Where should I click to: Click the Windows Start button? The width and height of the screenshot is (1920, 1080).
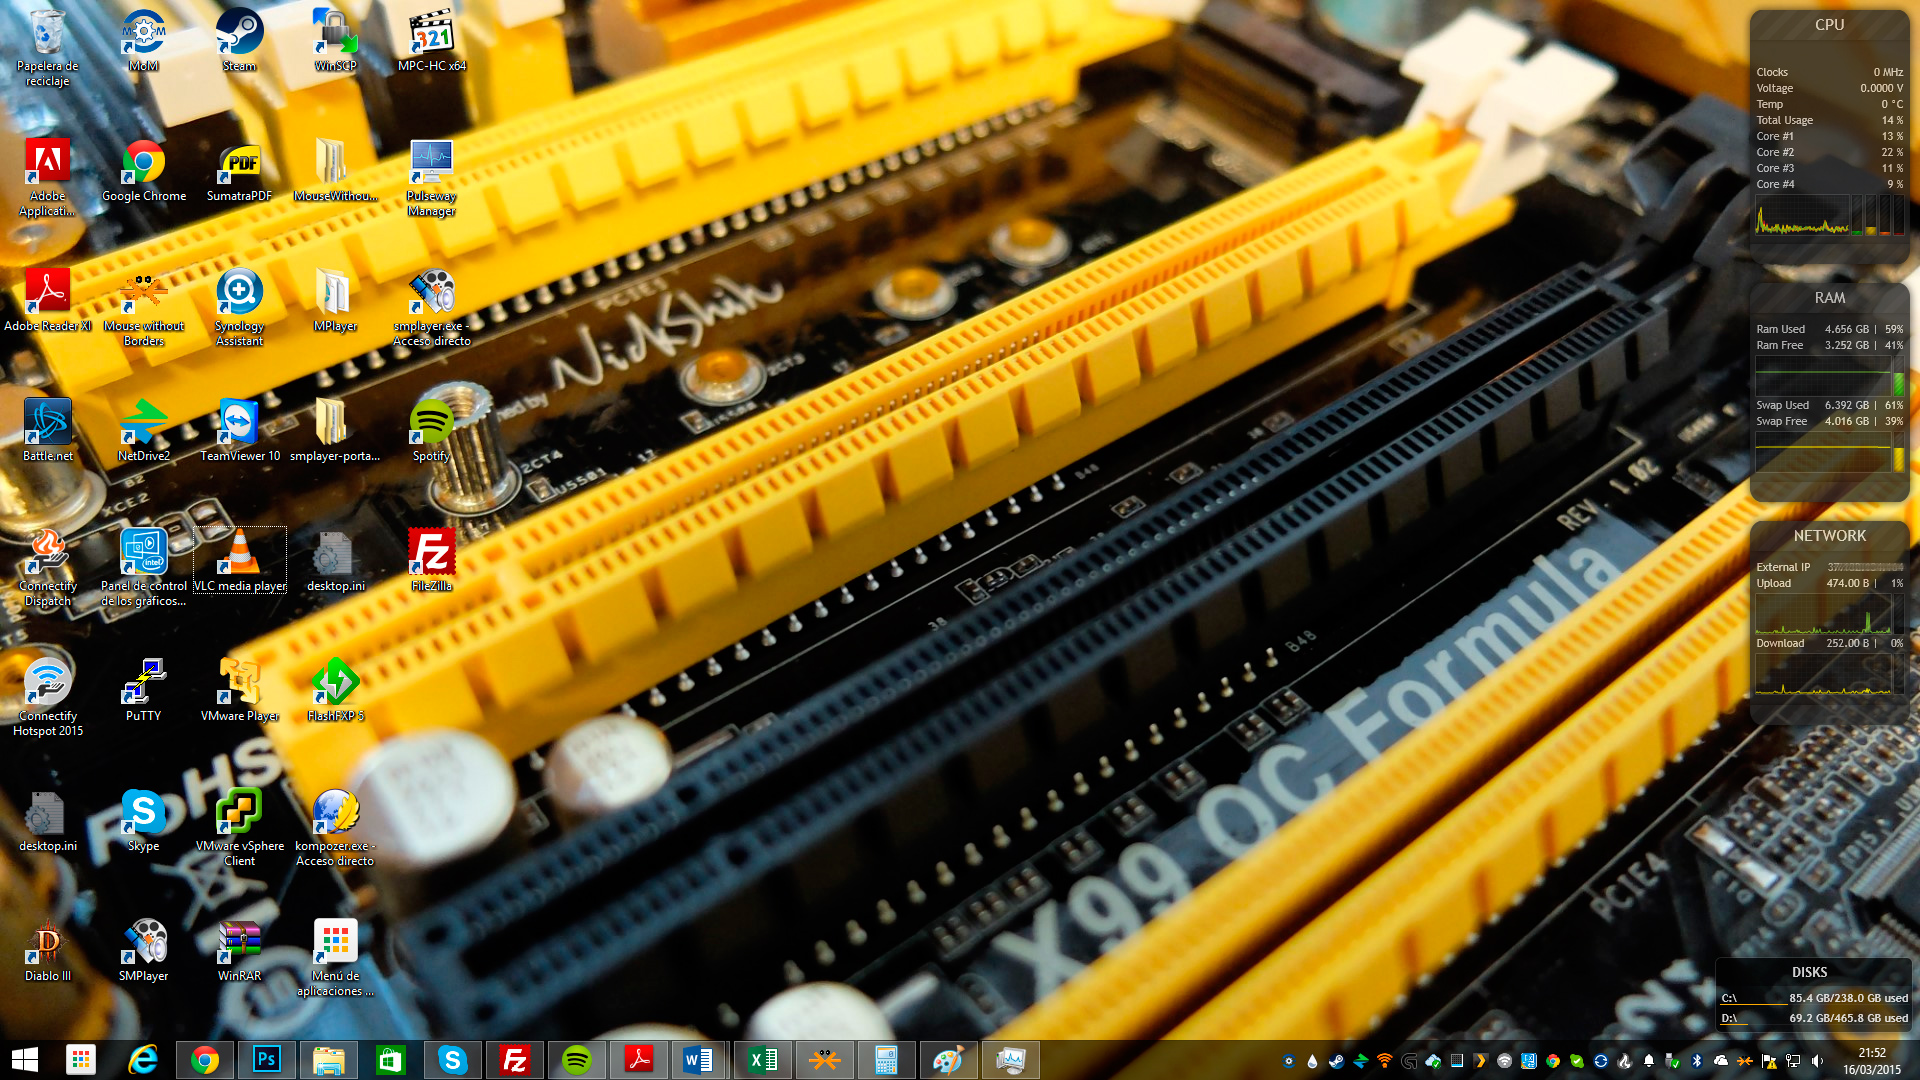tap(24, 1060)
